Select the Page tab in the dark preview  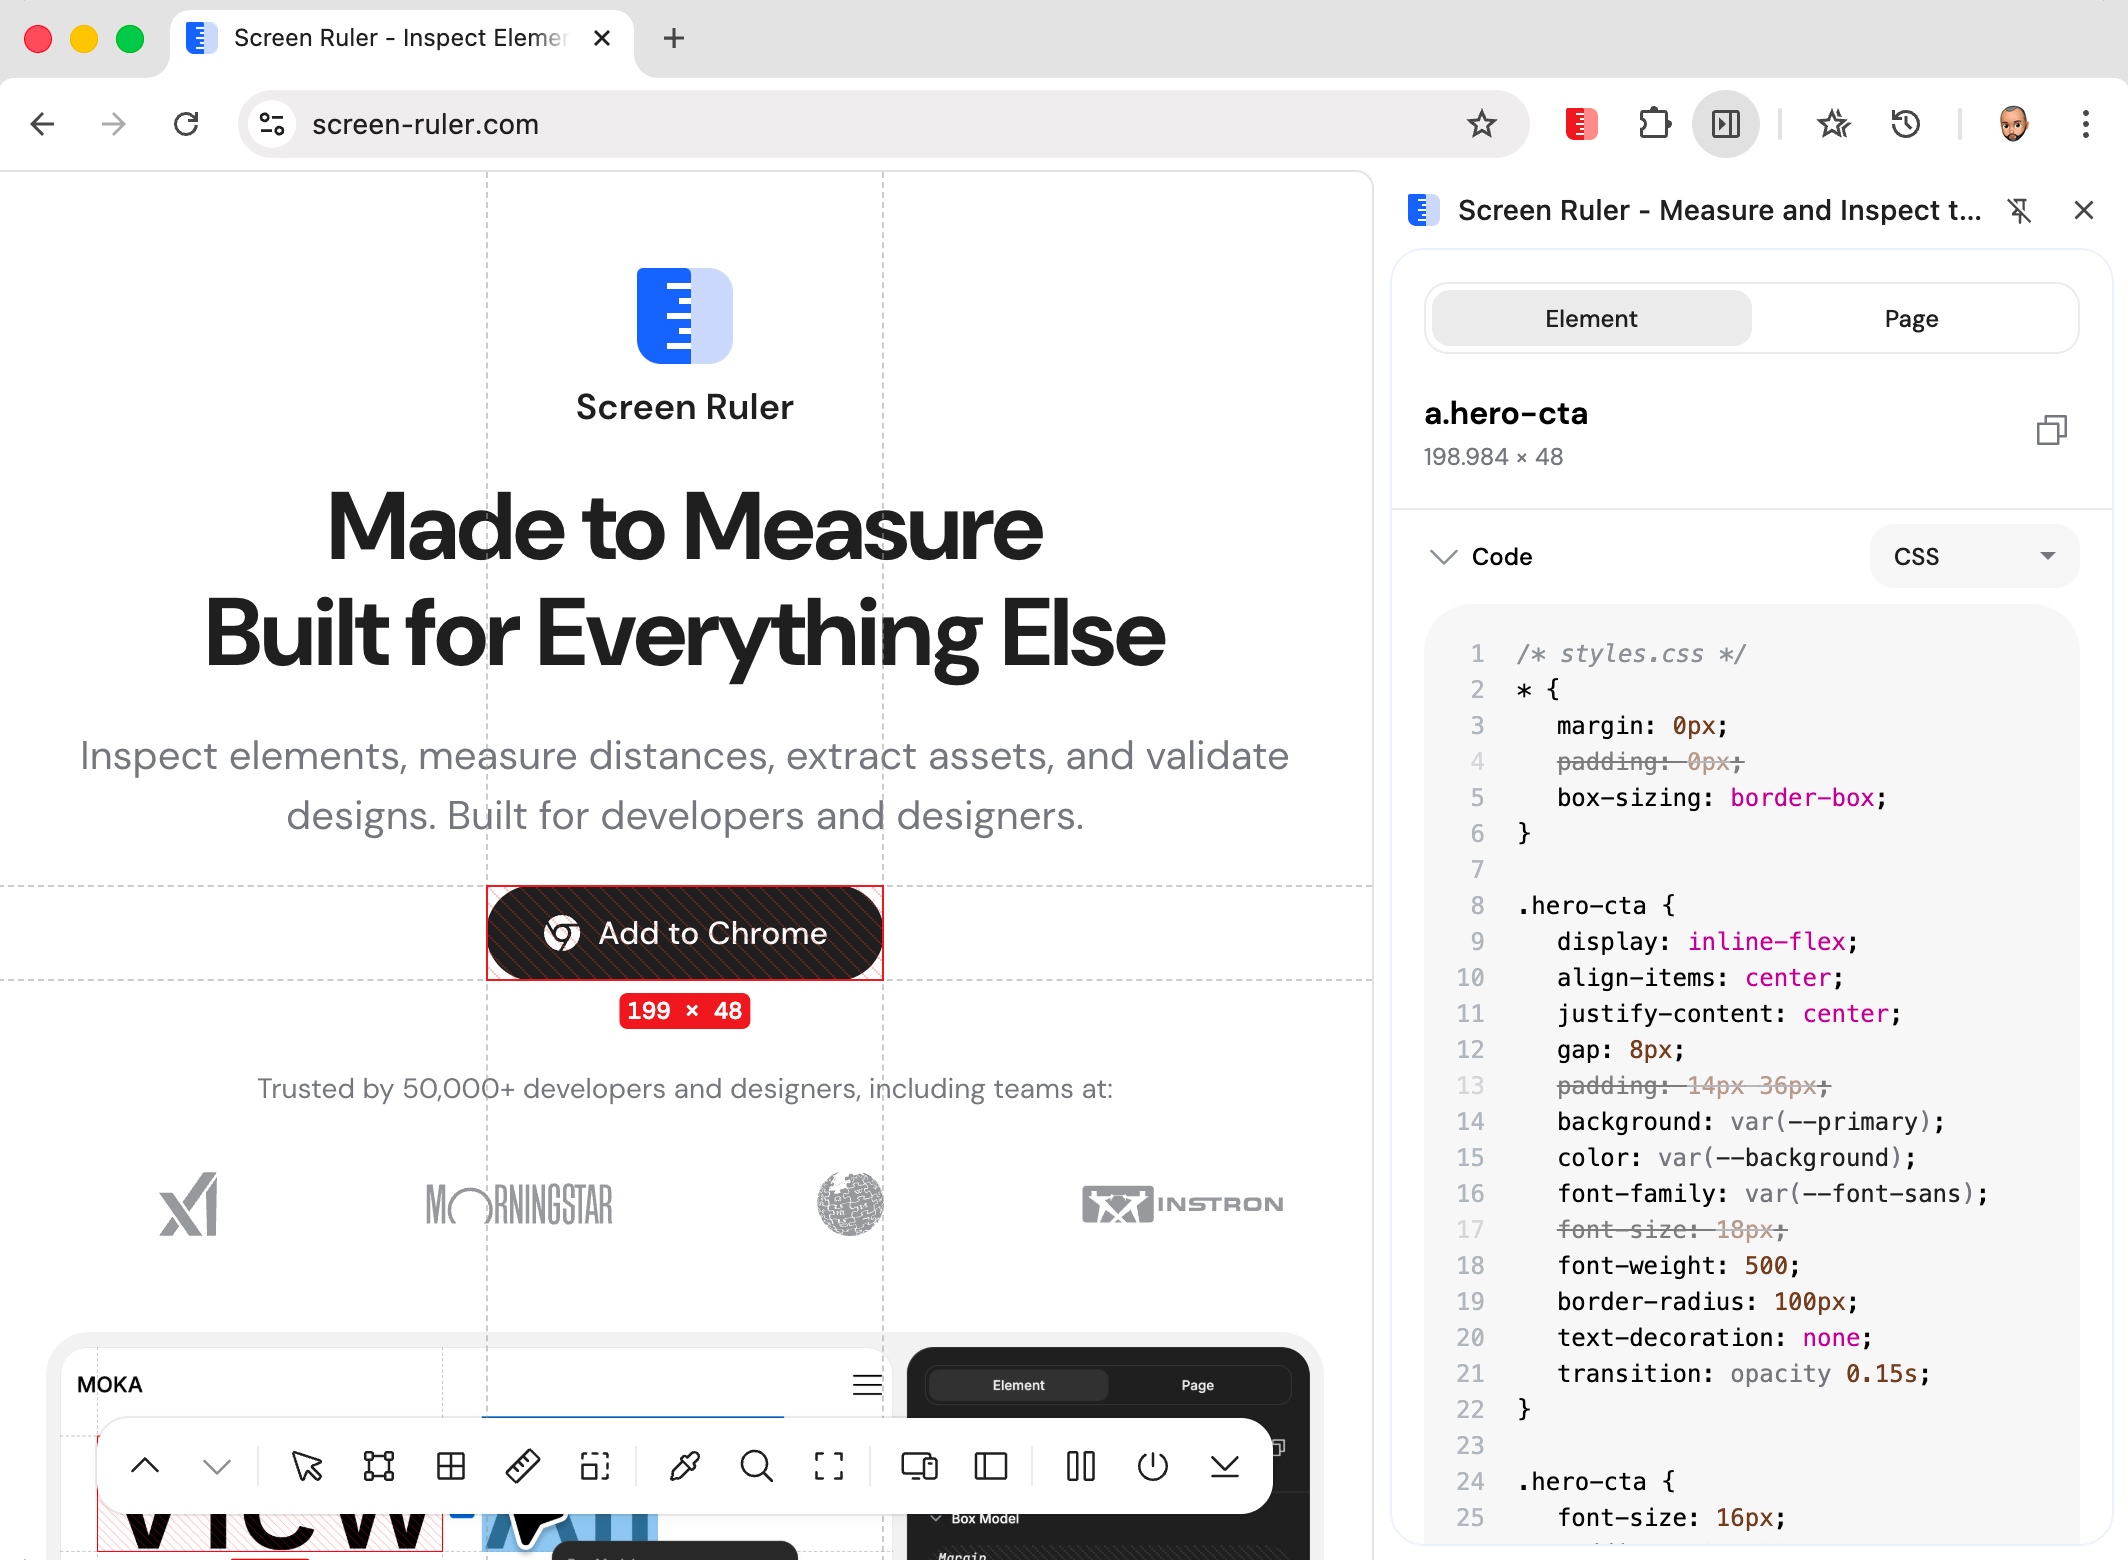(1197, 1385)
